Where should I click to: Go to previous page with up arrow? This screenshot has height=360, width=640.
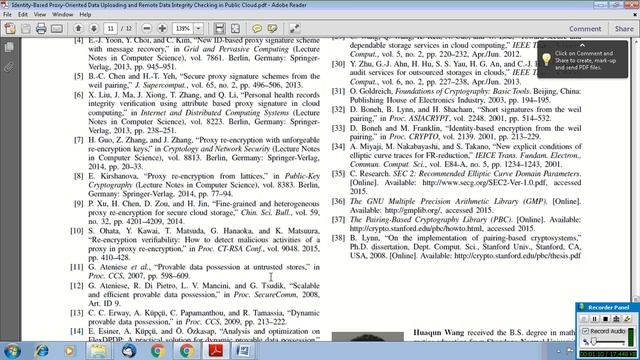click(78, 28)
